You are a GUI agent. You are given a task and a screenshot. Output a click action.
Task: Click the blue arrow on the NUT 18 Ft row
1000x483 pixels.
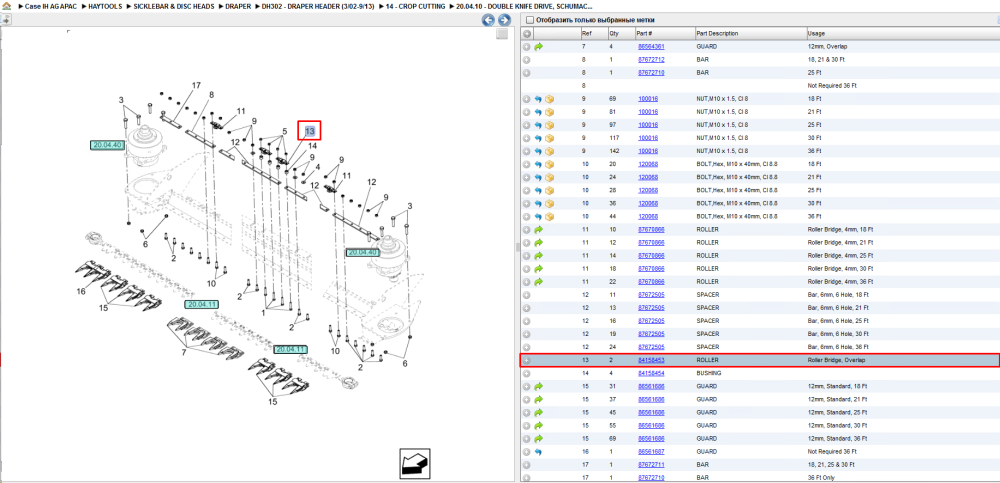click(538, 99)
